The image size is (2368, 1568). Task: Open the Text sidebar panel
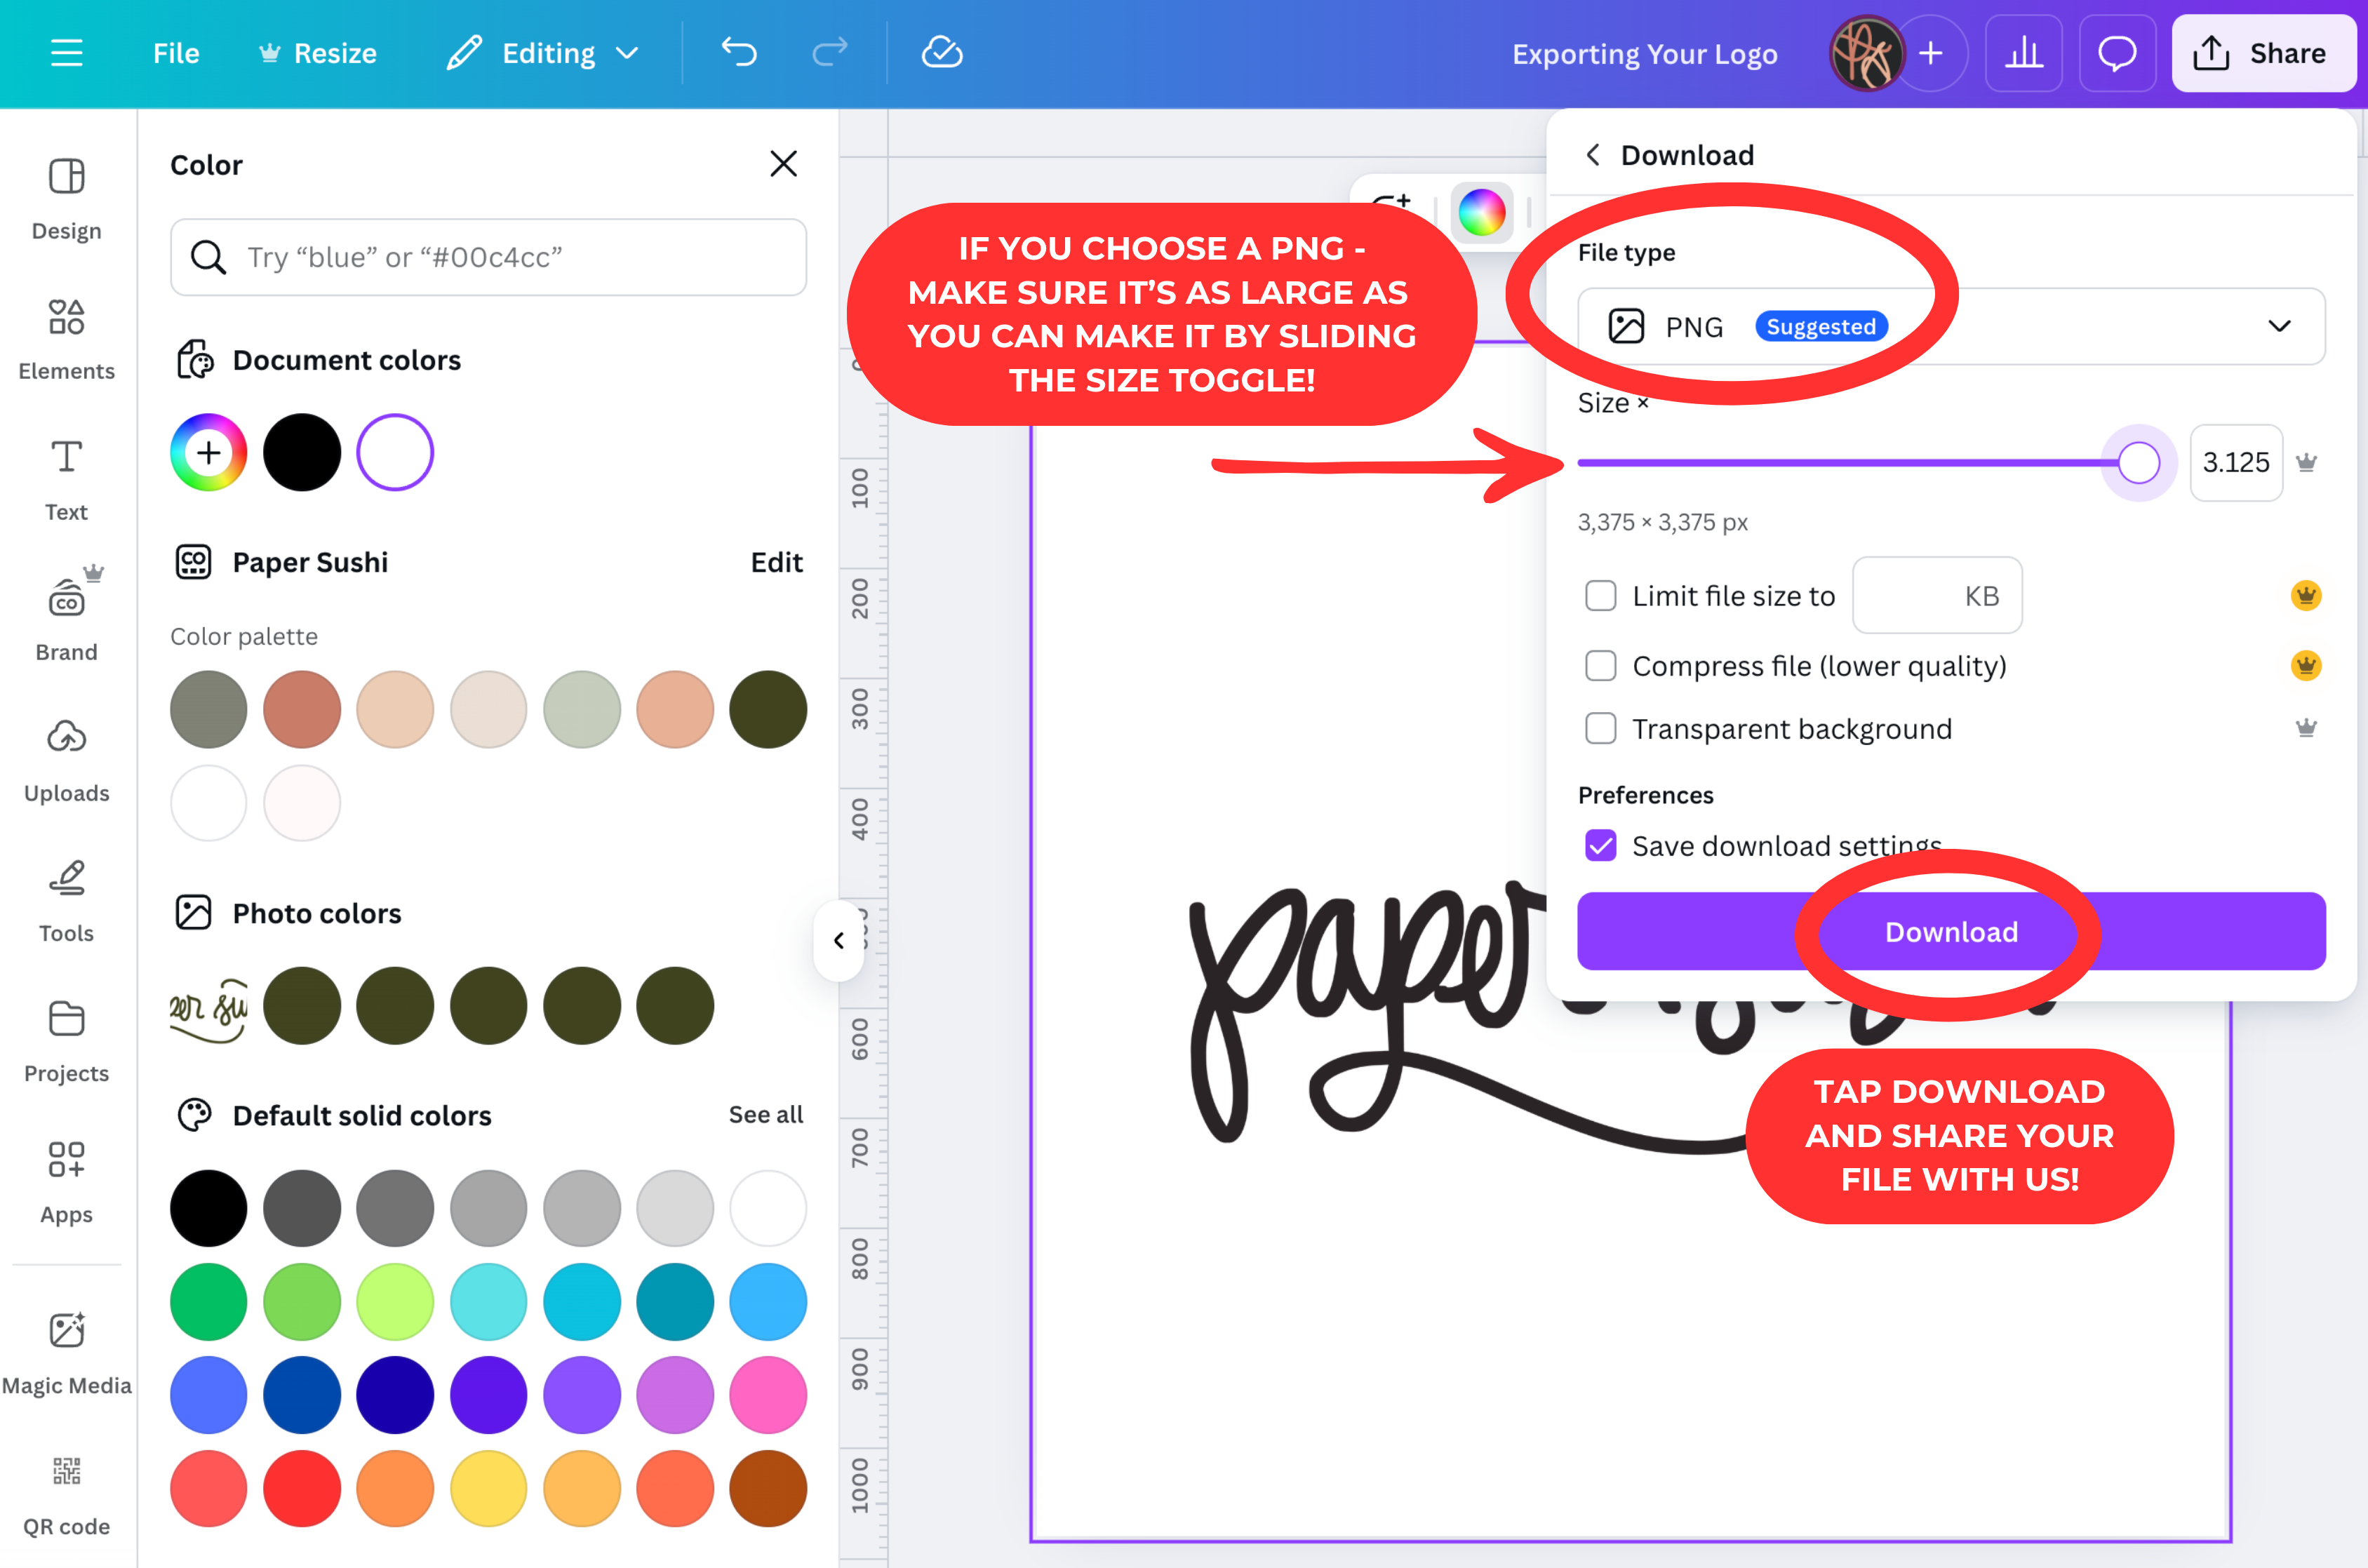(66, 480)
